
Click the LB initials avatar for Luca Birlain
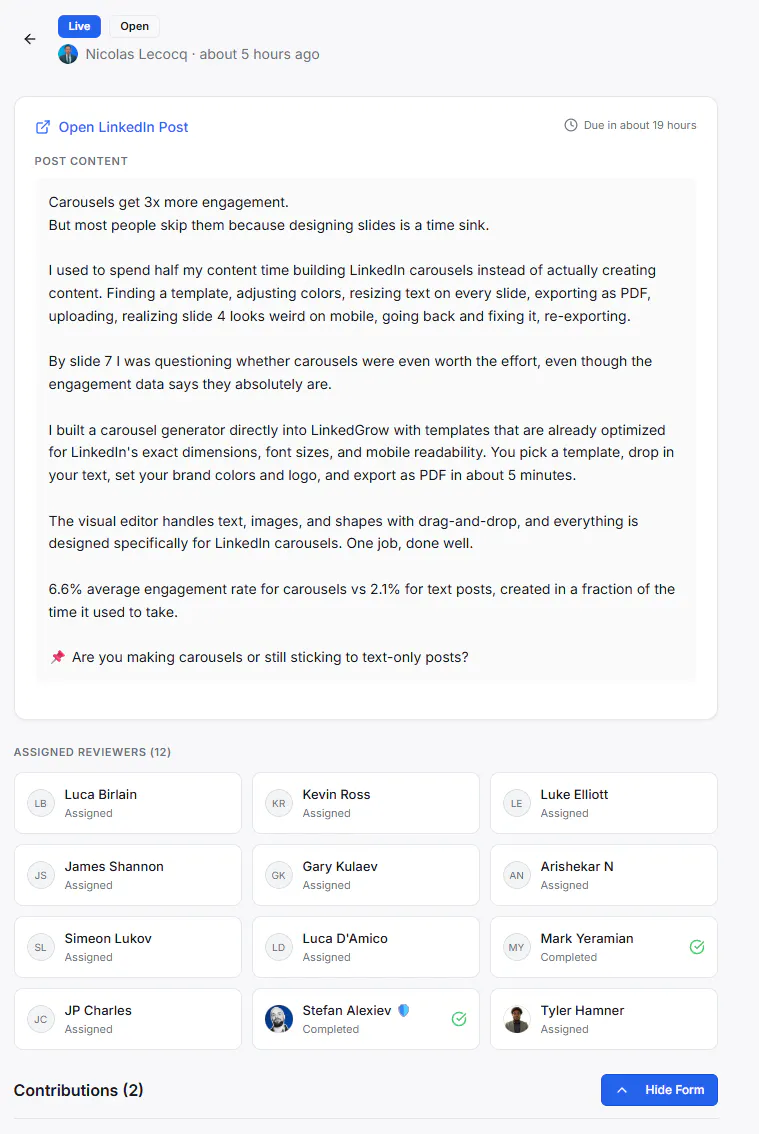click(41, 803)
